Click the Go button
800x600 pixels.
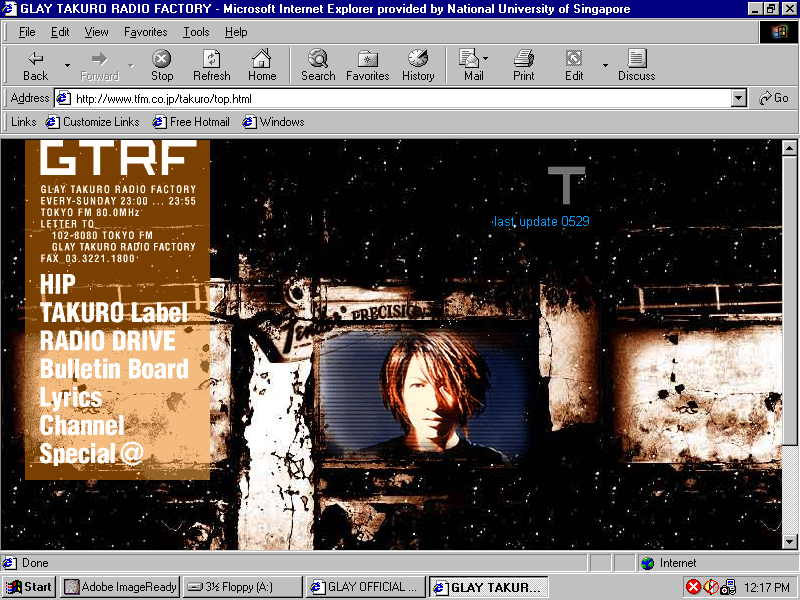click(x=774, y=98)
